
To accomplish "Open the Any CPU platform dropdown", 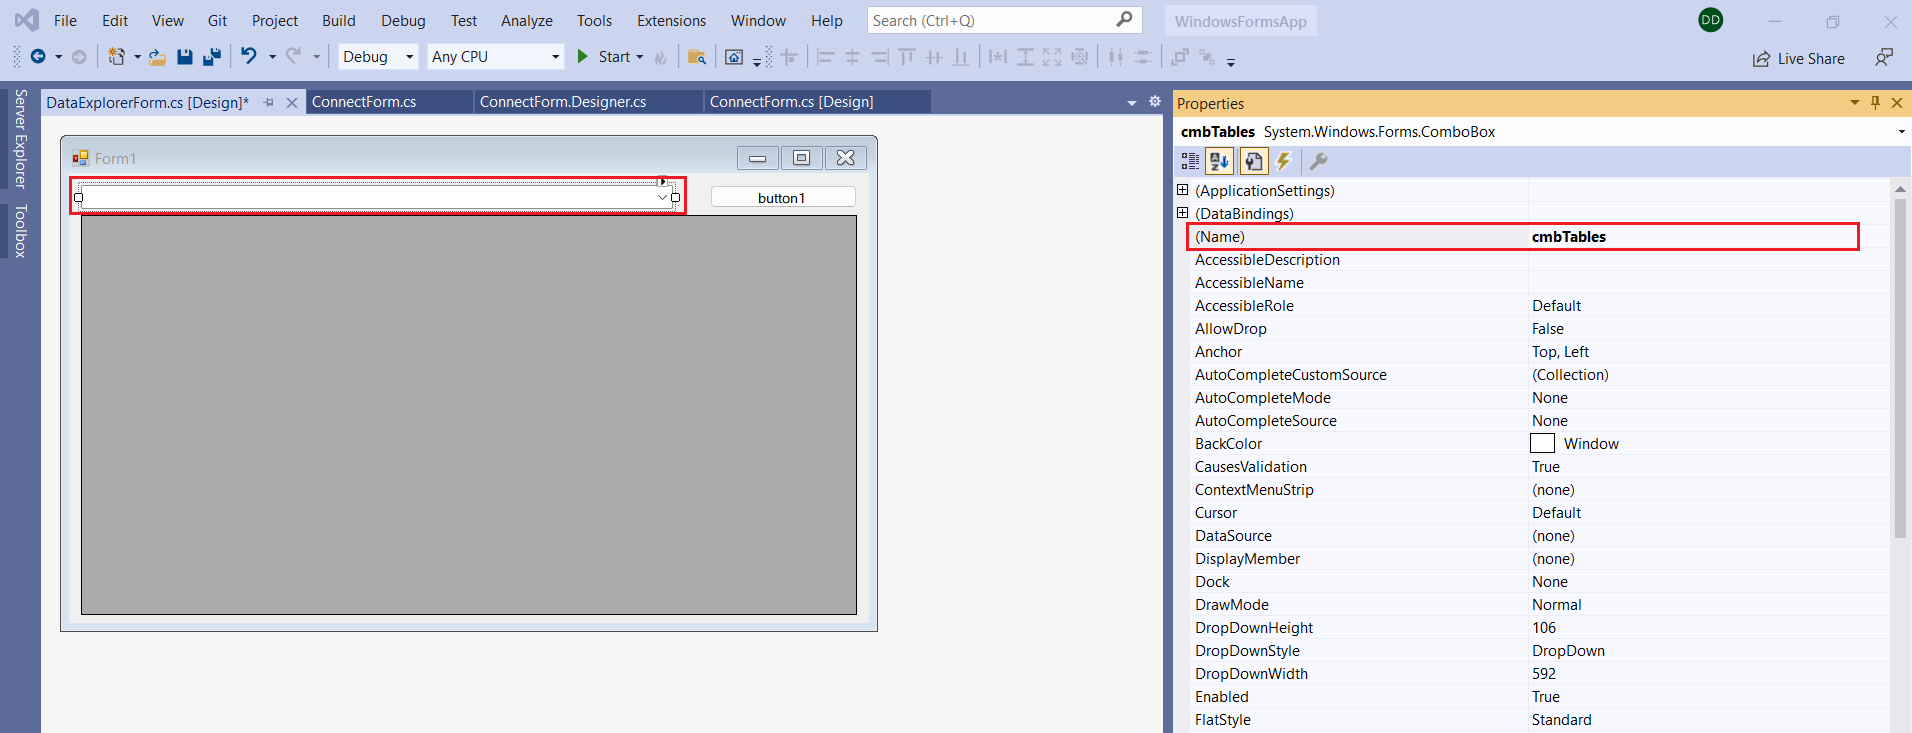I will pyautogui.click(x=495, y=57).
